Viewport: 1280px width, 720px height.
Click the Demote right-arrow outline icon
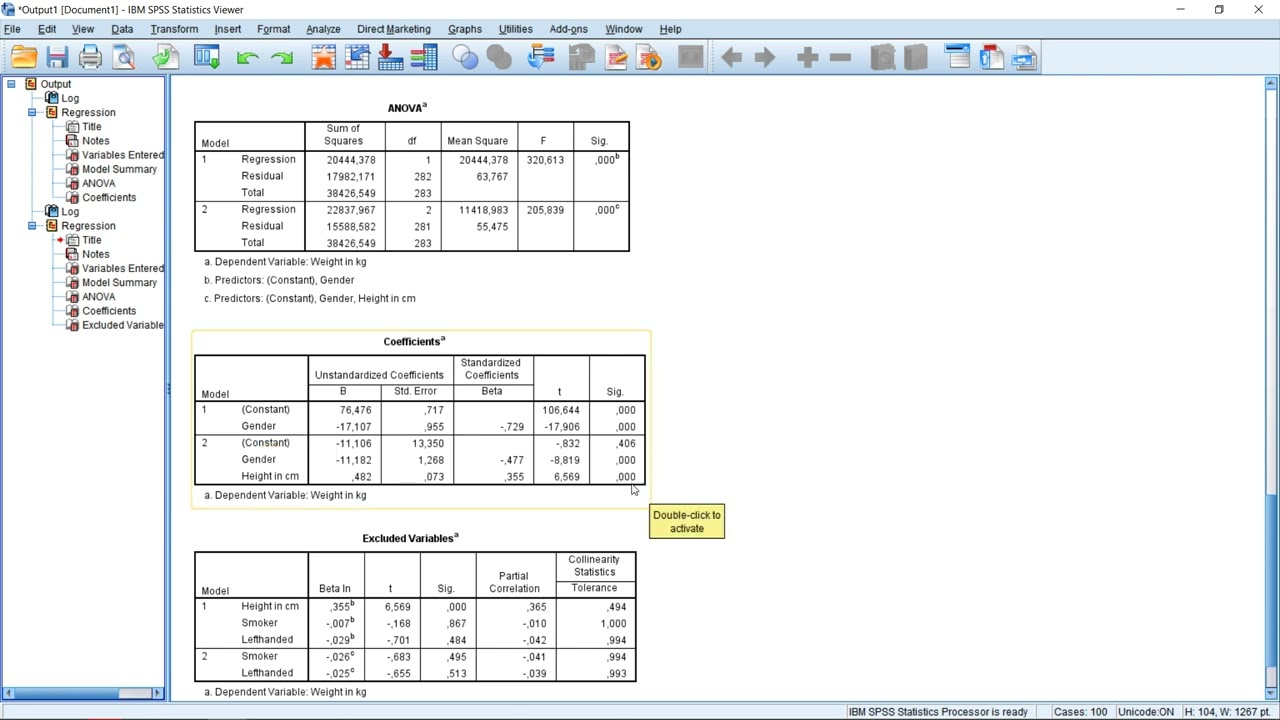[x=765, y=58]
